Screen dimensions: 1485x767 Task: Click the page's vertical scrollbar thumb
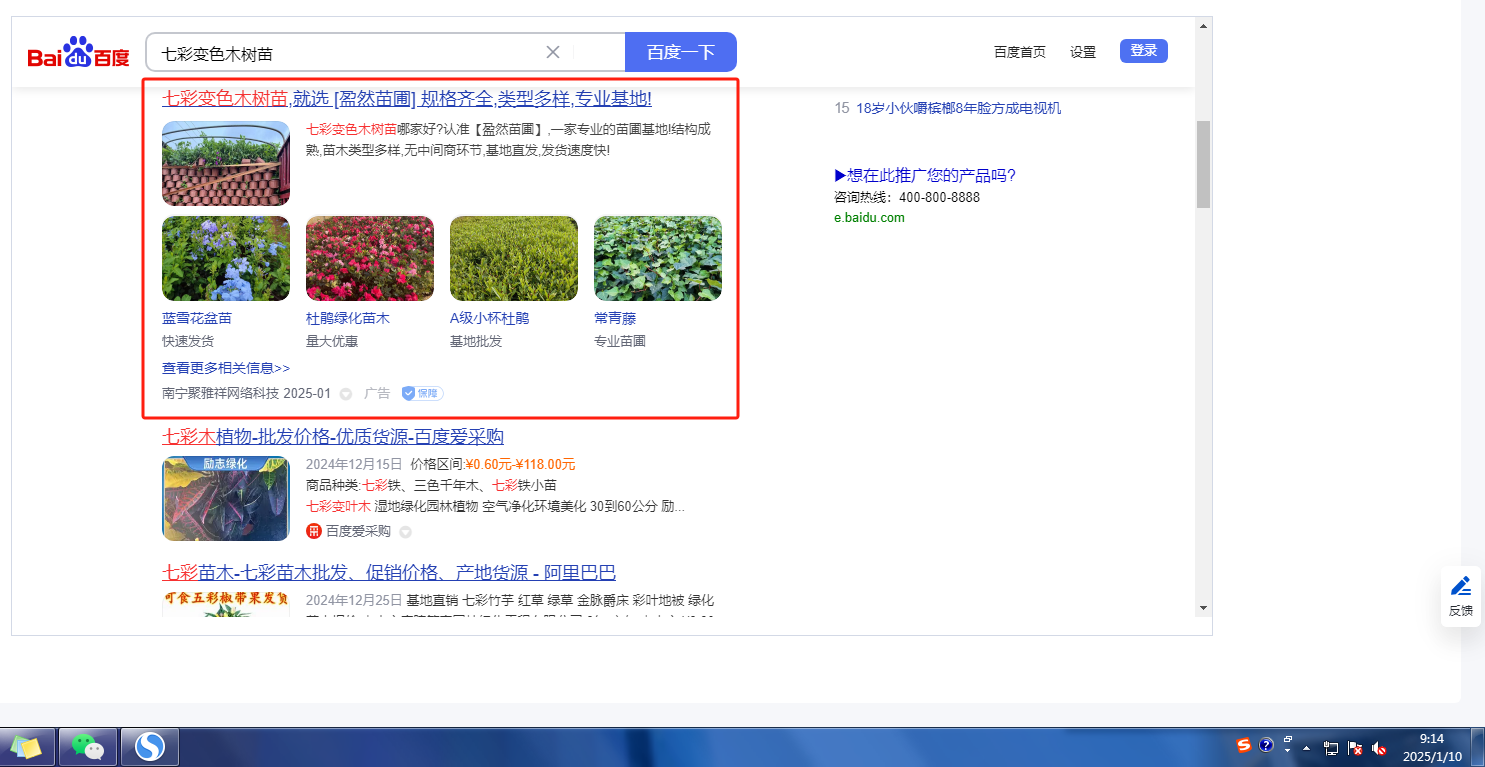pos(1203,164)
